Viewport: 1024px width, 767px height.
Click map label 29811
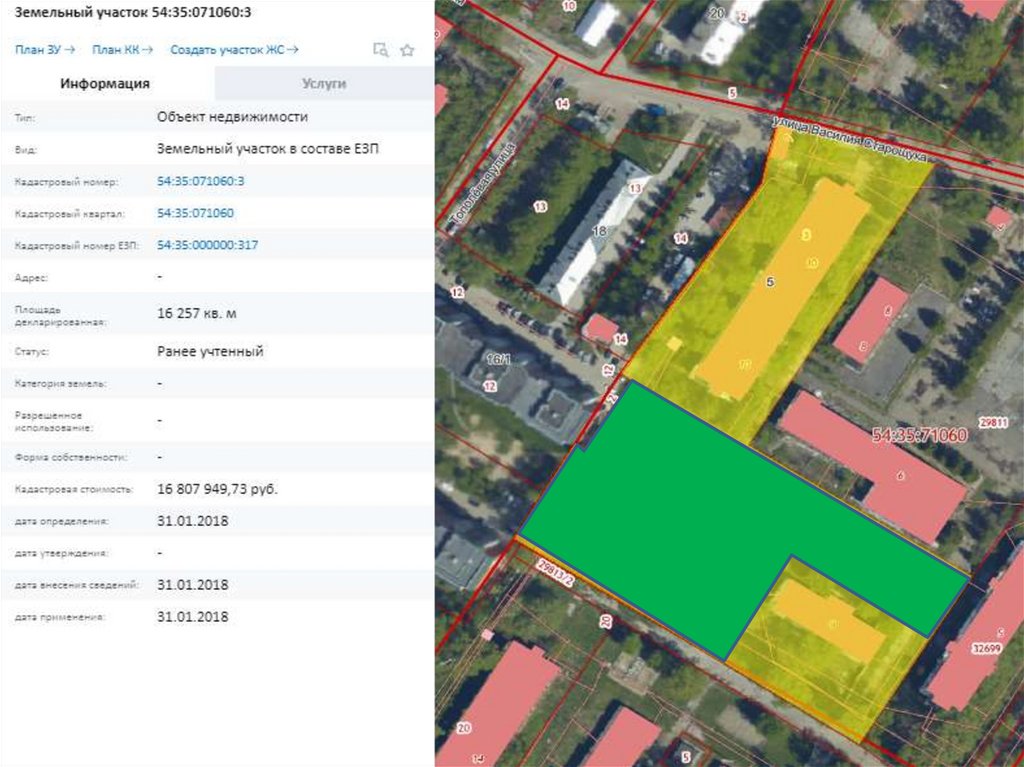point(993,423)
